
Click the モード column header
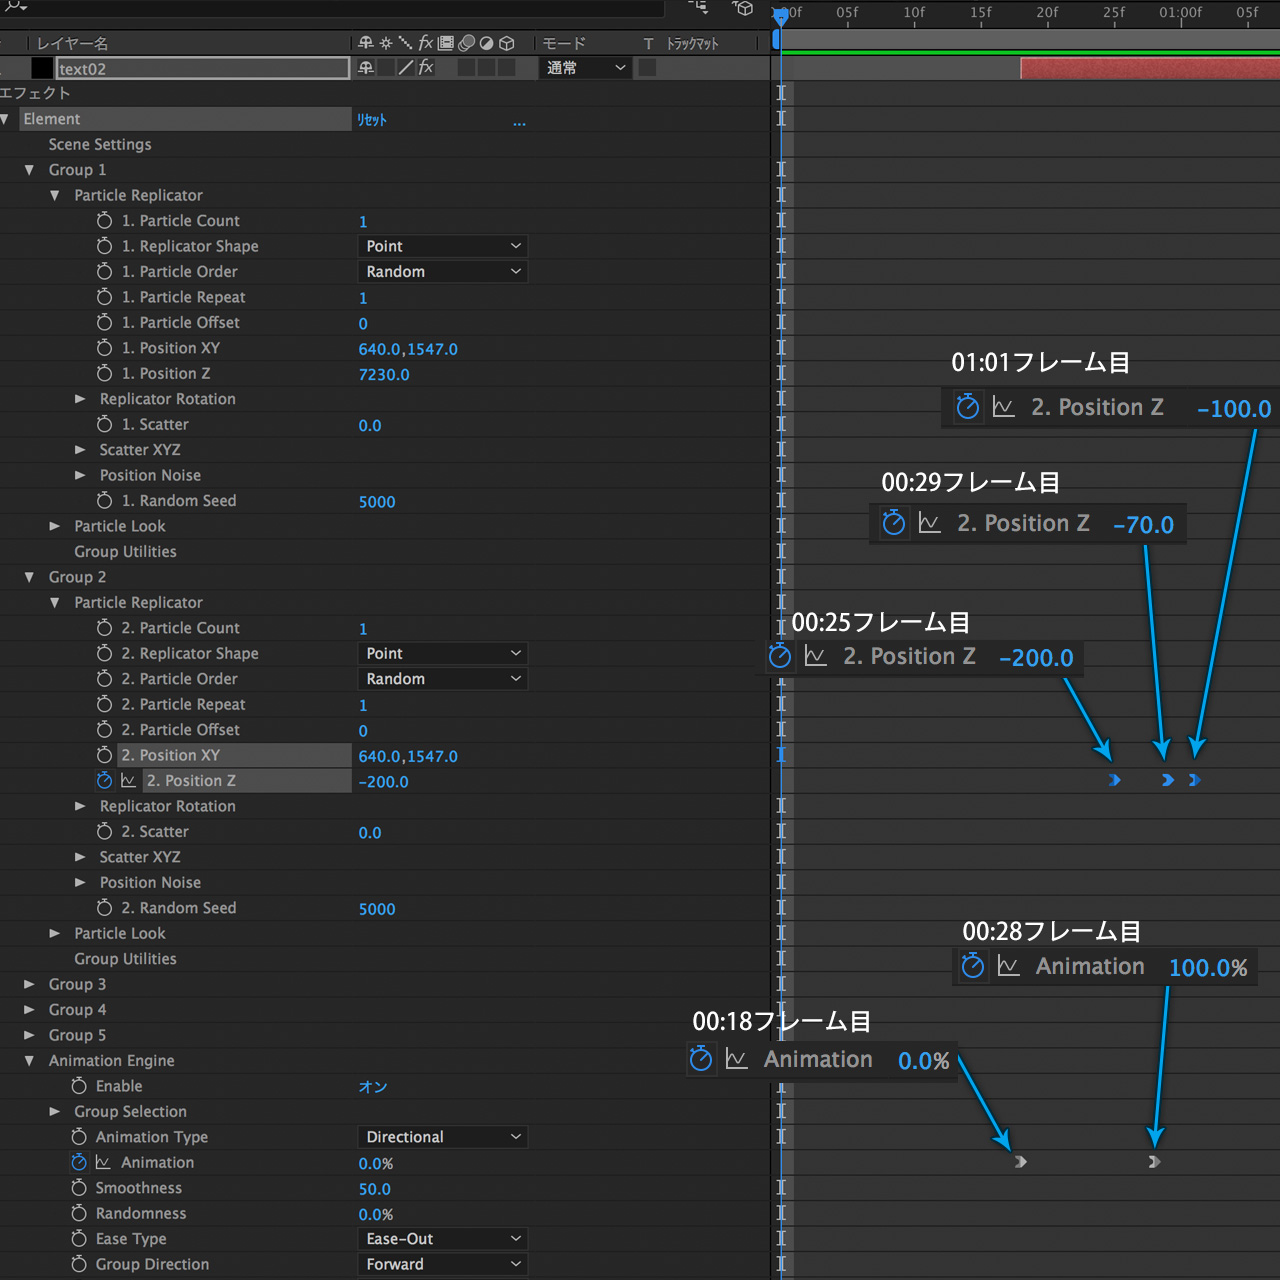point(564,43)
